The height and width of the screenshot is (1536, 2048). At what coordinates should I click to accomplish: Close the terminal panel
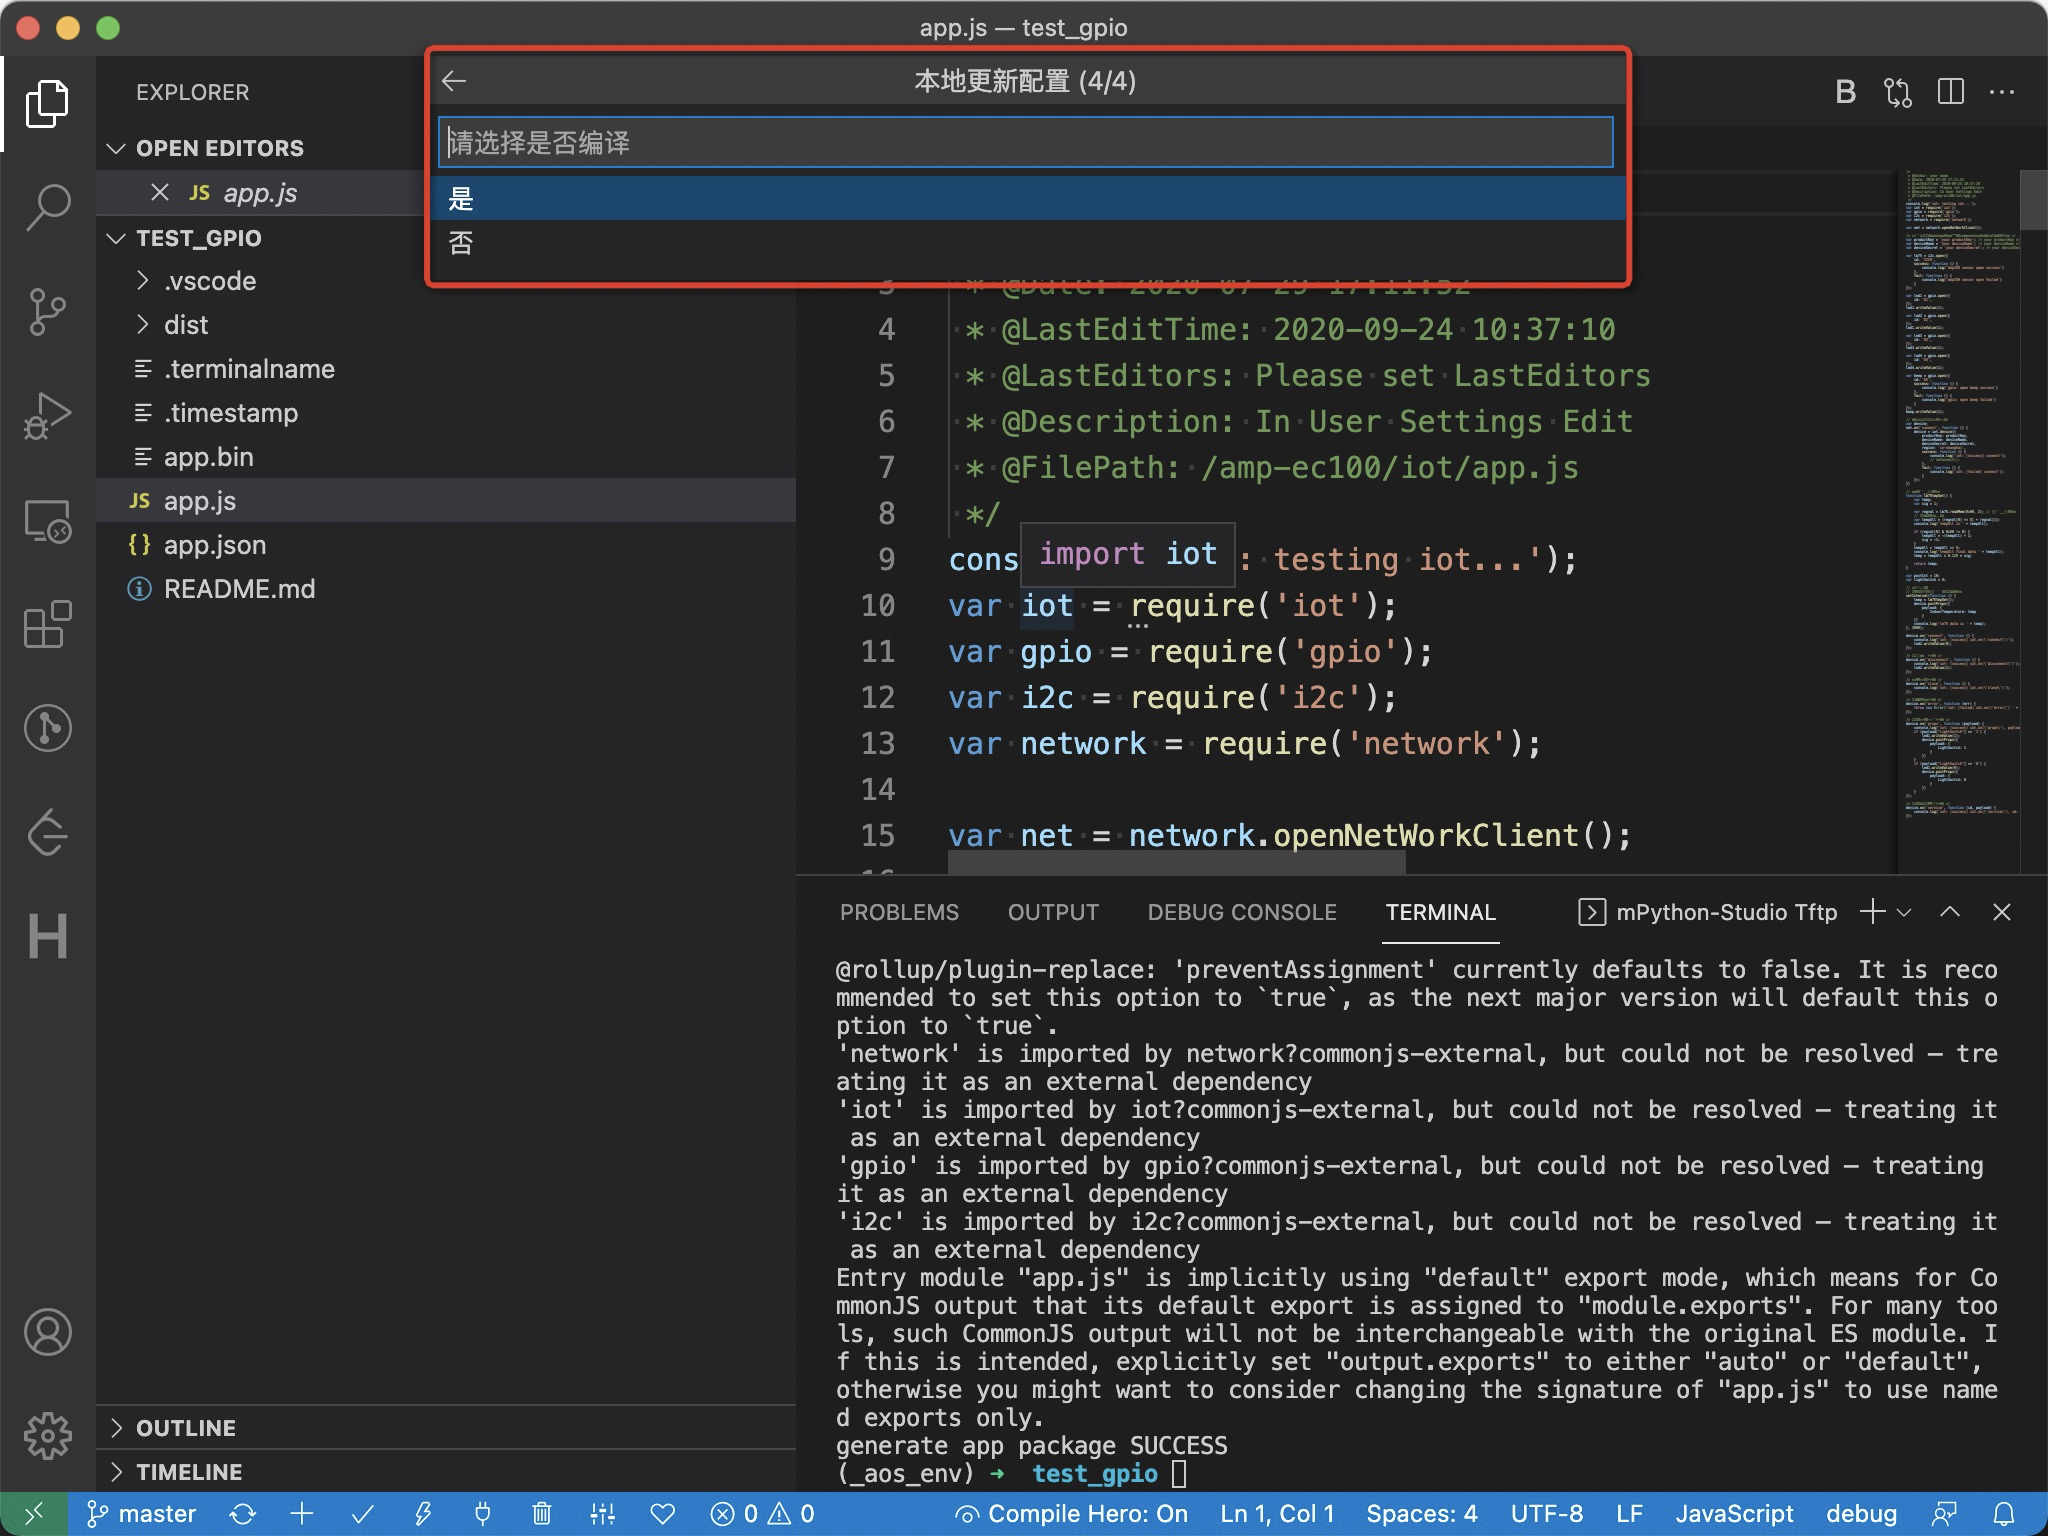2002,912
